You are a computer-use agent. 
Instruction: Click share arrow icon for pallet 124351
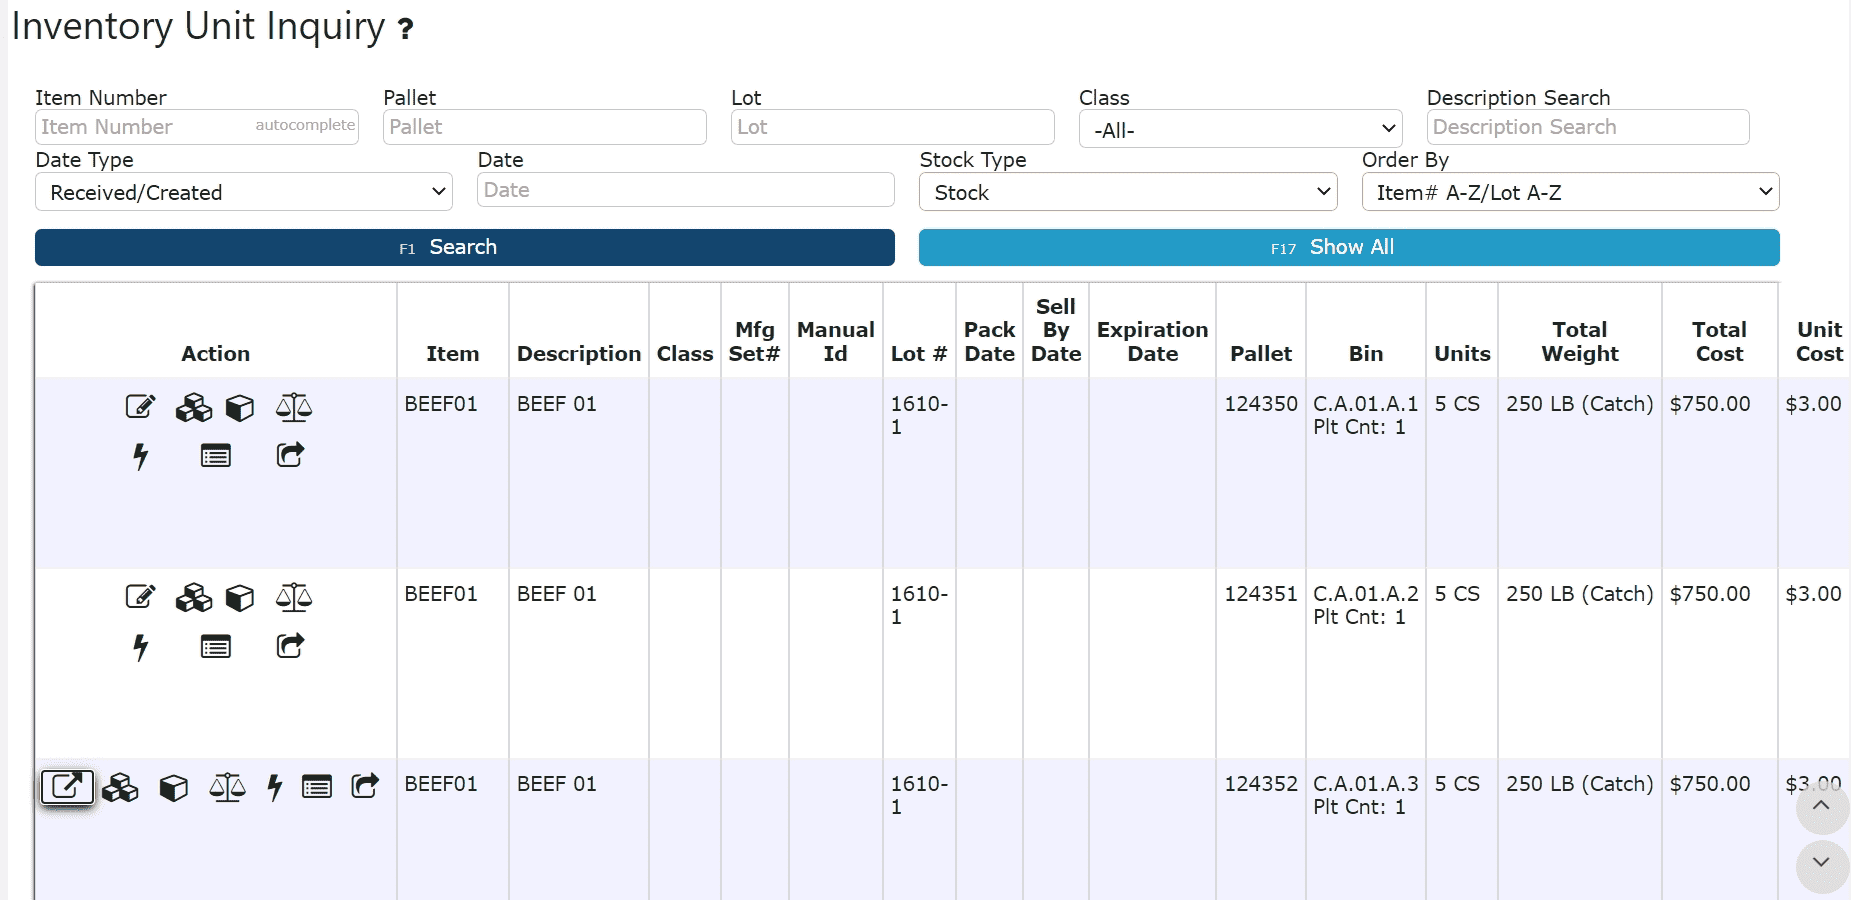290,646
